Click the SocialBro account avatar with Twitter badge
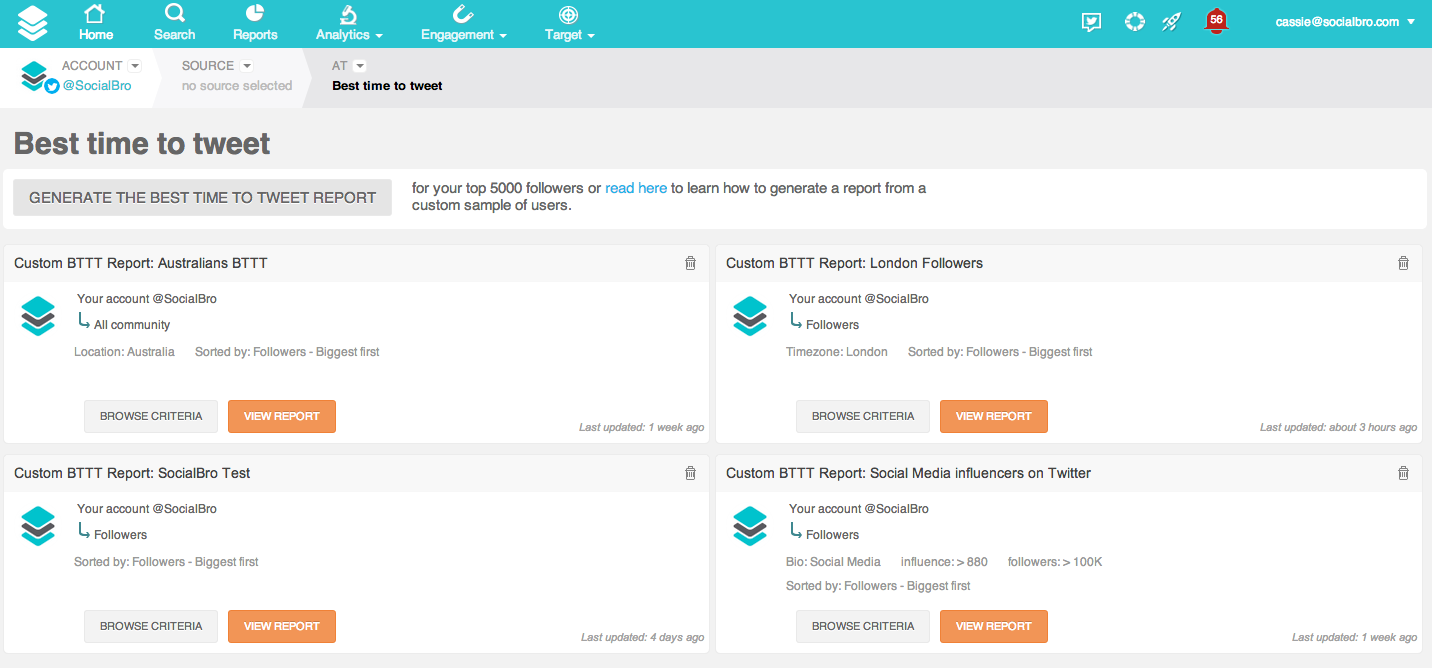This screenshot has height=668, width=1432. click(39, 77)
